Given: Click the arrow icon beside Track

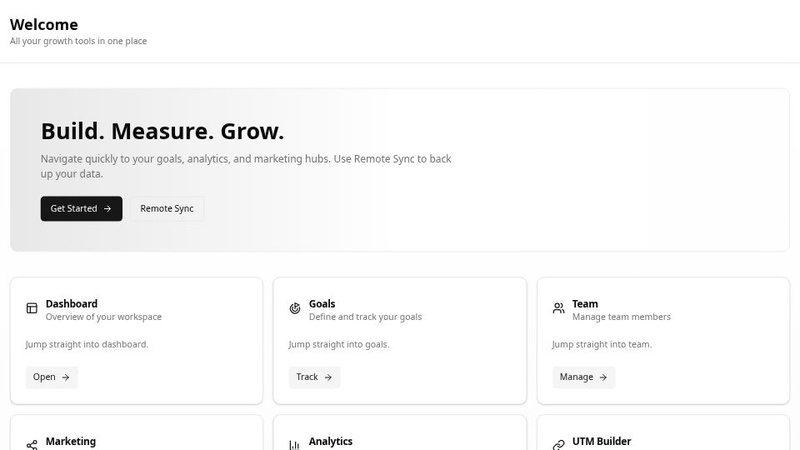Looking at the screenshot, I should [328, 377].
